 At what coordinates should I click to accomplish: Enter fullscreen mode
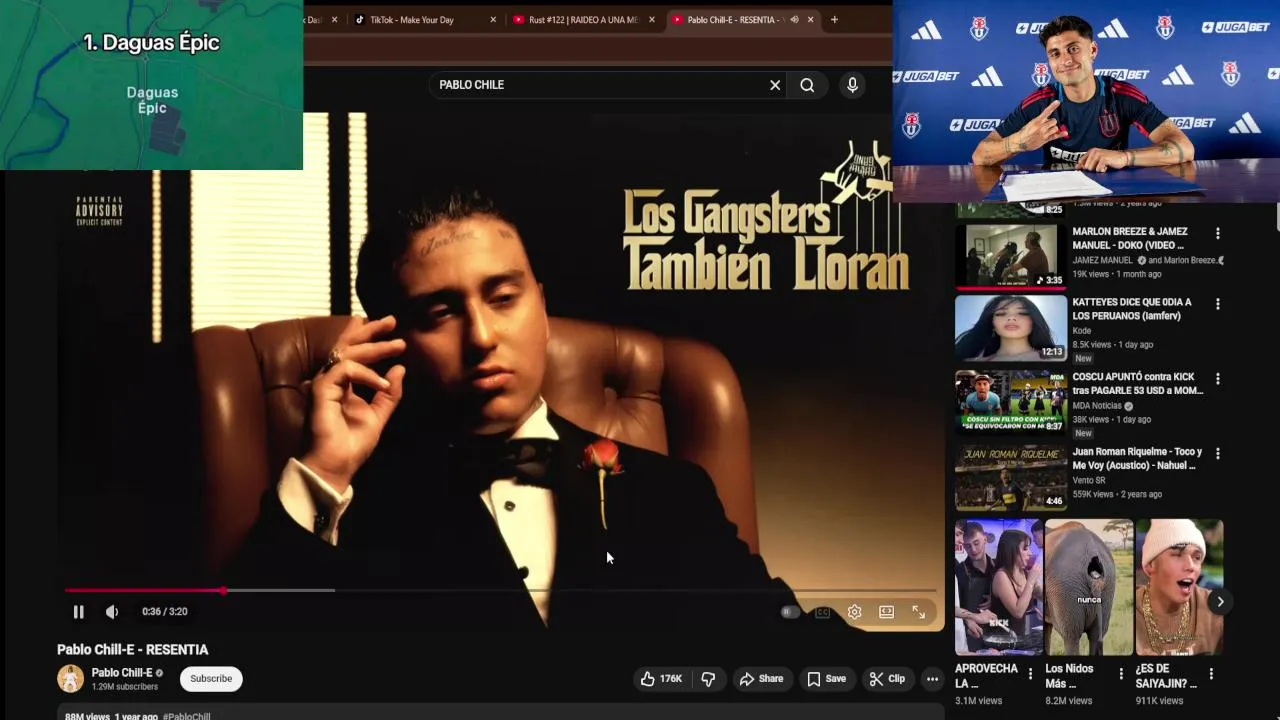918,612
